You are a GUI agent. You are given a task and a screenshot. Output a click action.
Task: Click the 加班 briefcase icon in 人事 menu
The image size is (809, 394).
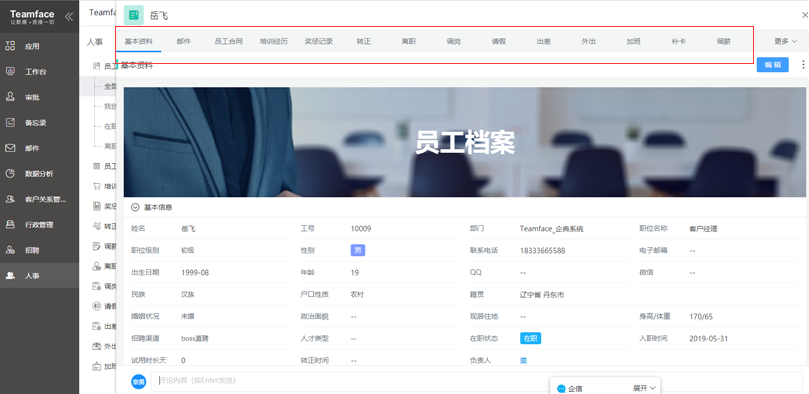[x=96, y=367]
